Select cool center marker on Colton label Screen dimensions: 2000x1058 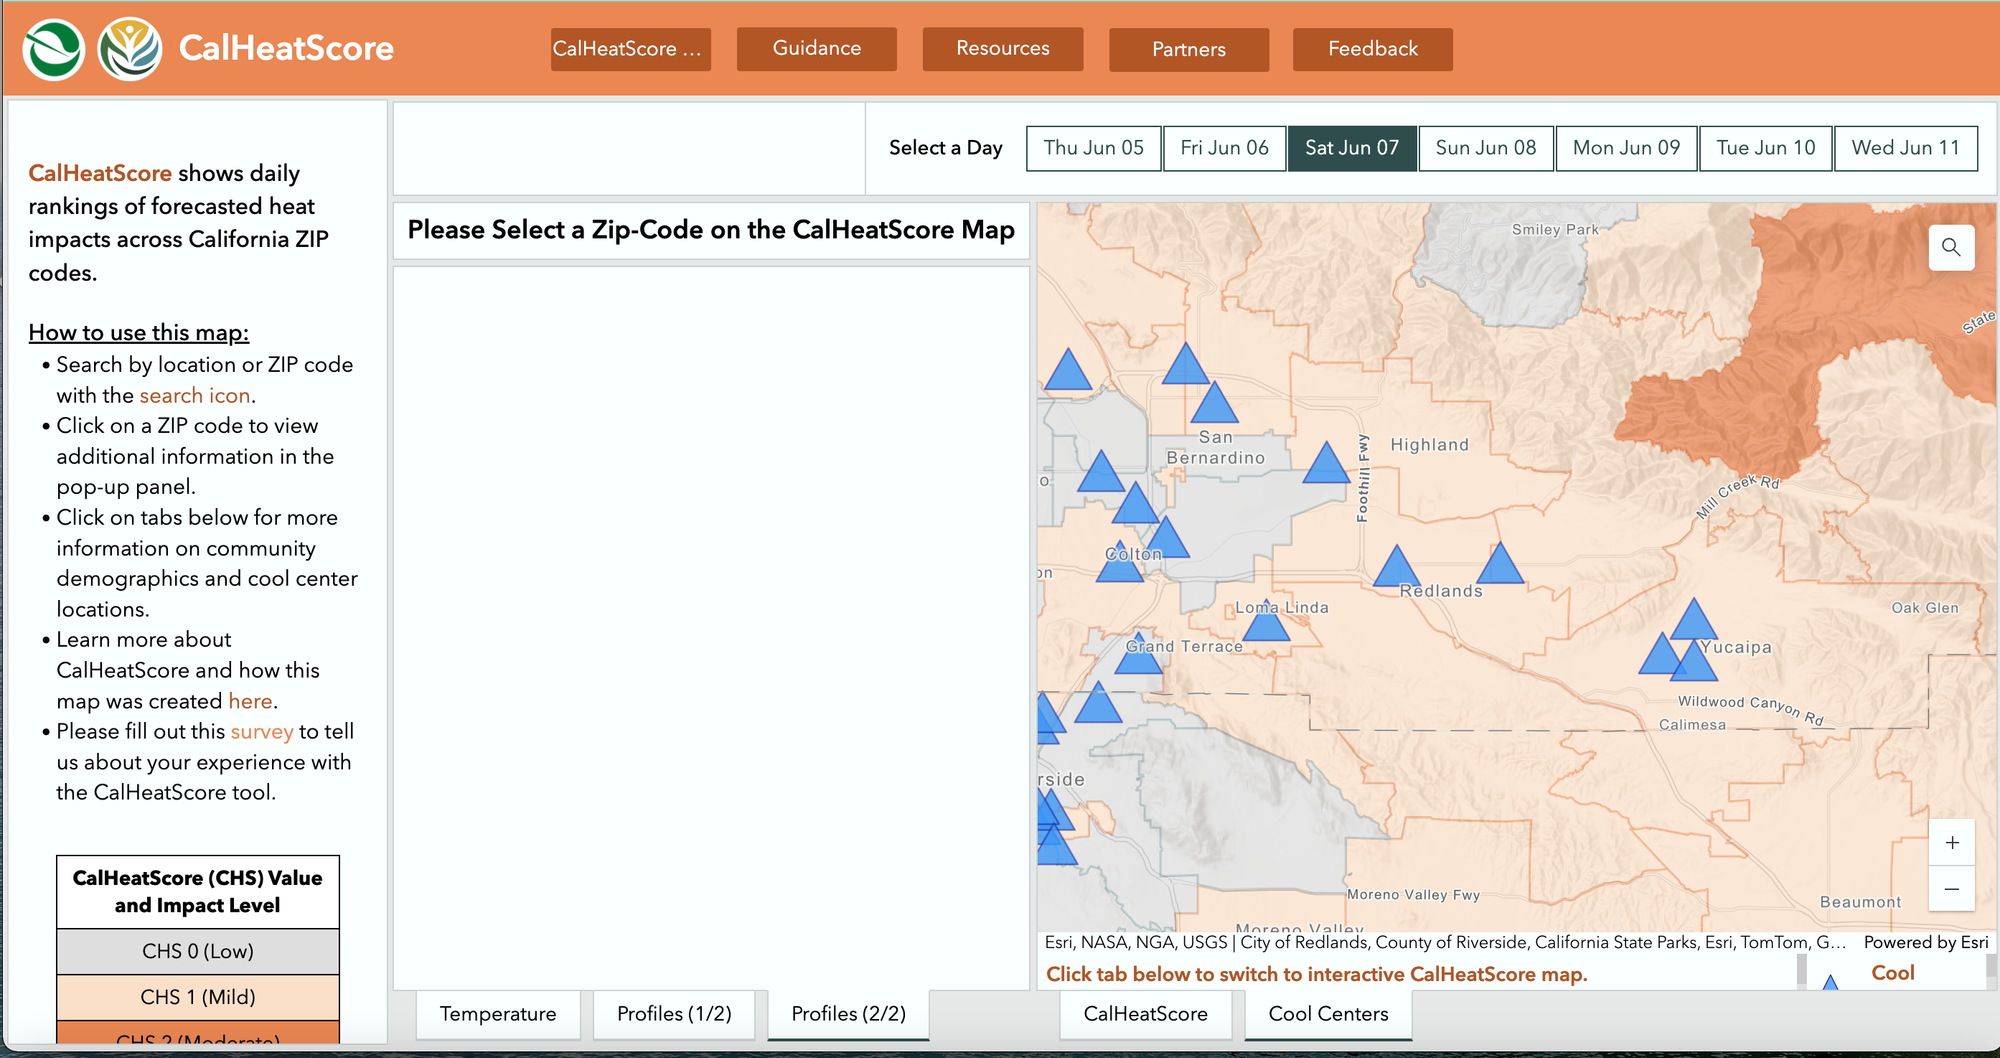[1120, 562]
